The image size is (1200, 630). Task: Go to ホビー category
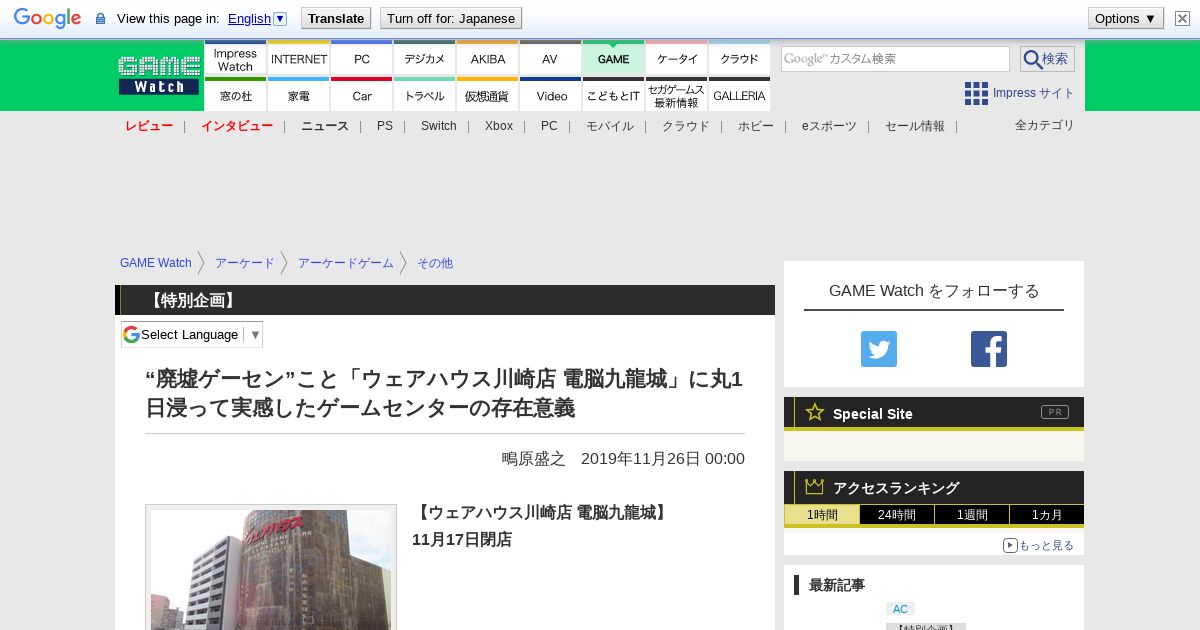click(756, 126)
